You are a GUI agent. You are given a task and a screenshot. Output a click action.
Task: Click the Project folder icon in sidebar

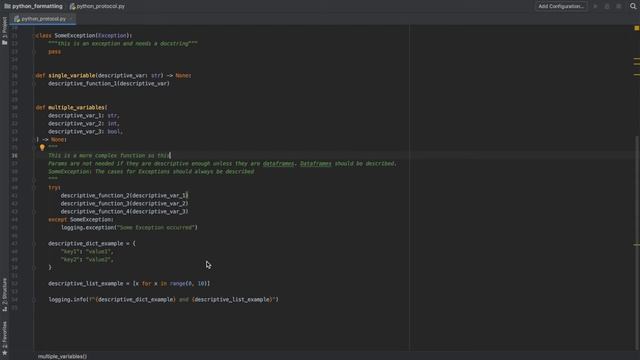pyautogui.click(x=4, y=42)
